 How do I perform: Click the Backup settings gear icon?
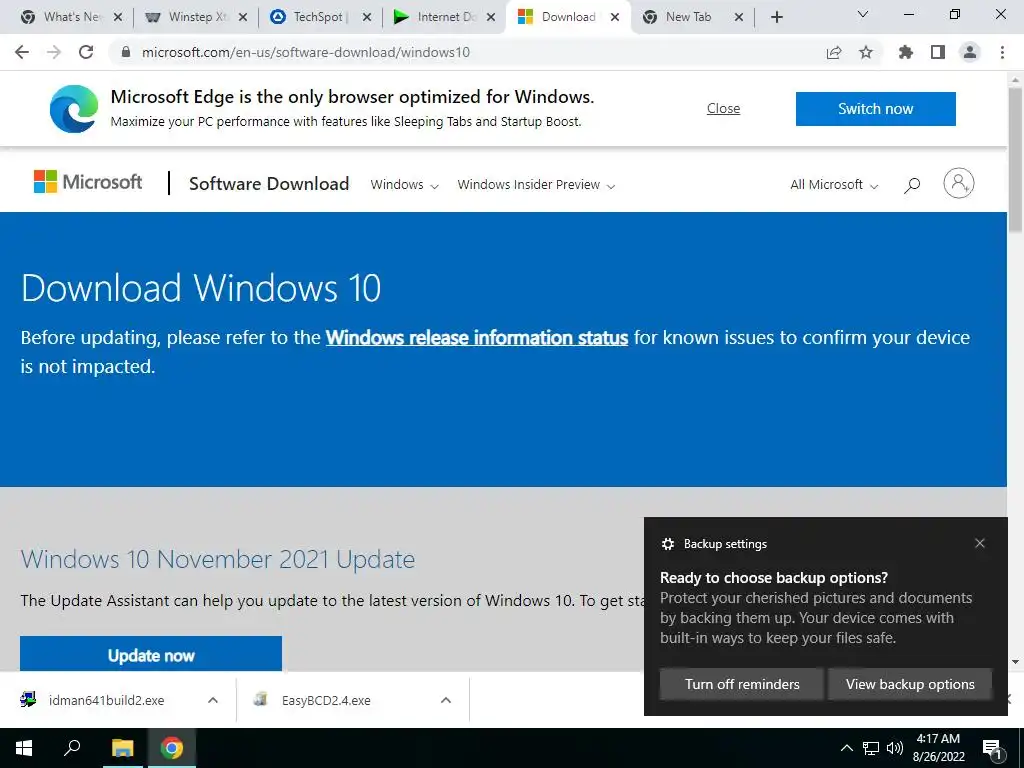(667, 544)
